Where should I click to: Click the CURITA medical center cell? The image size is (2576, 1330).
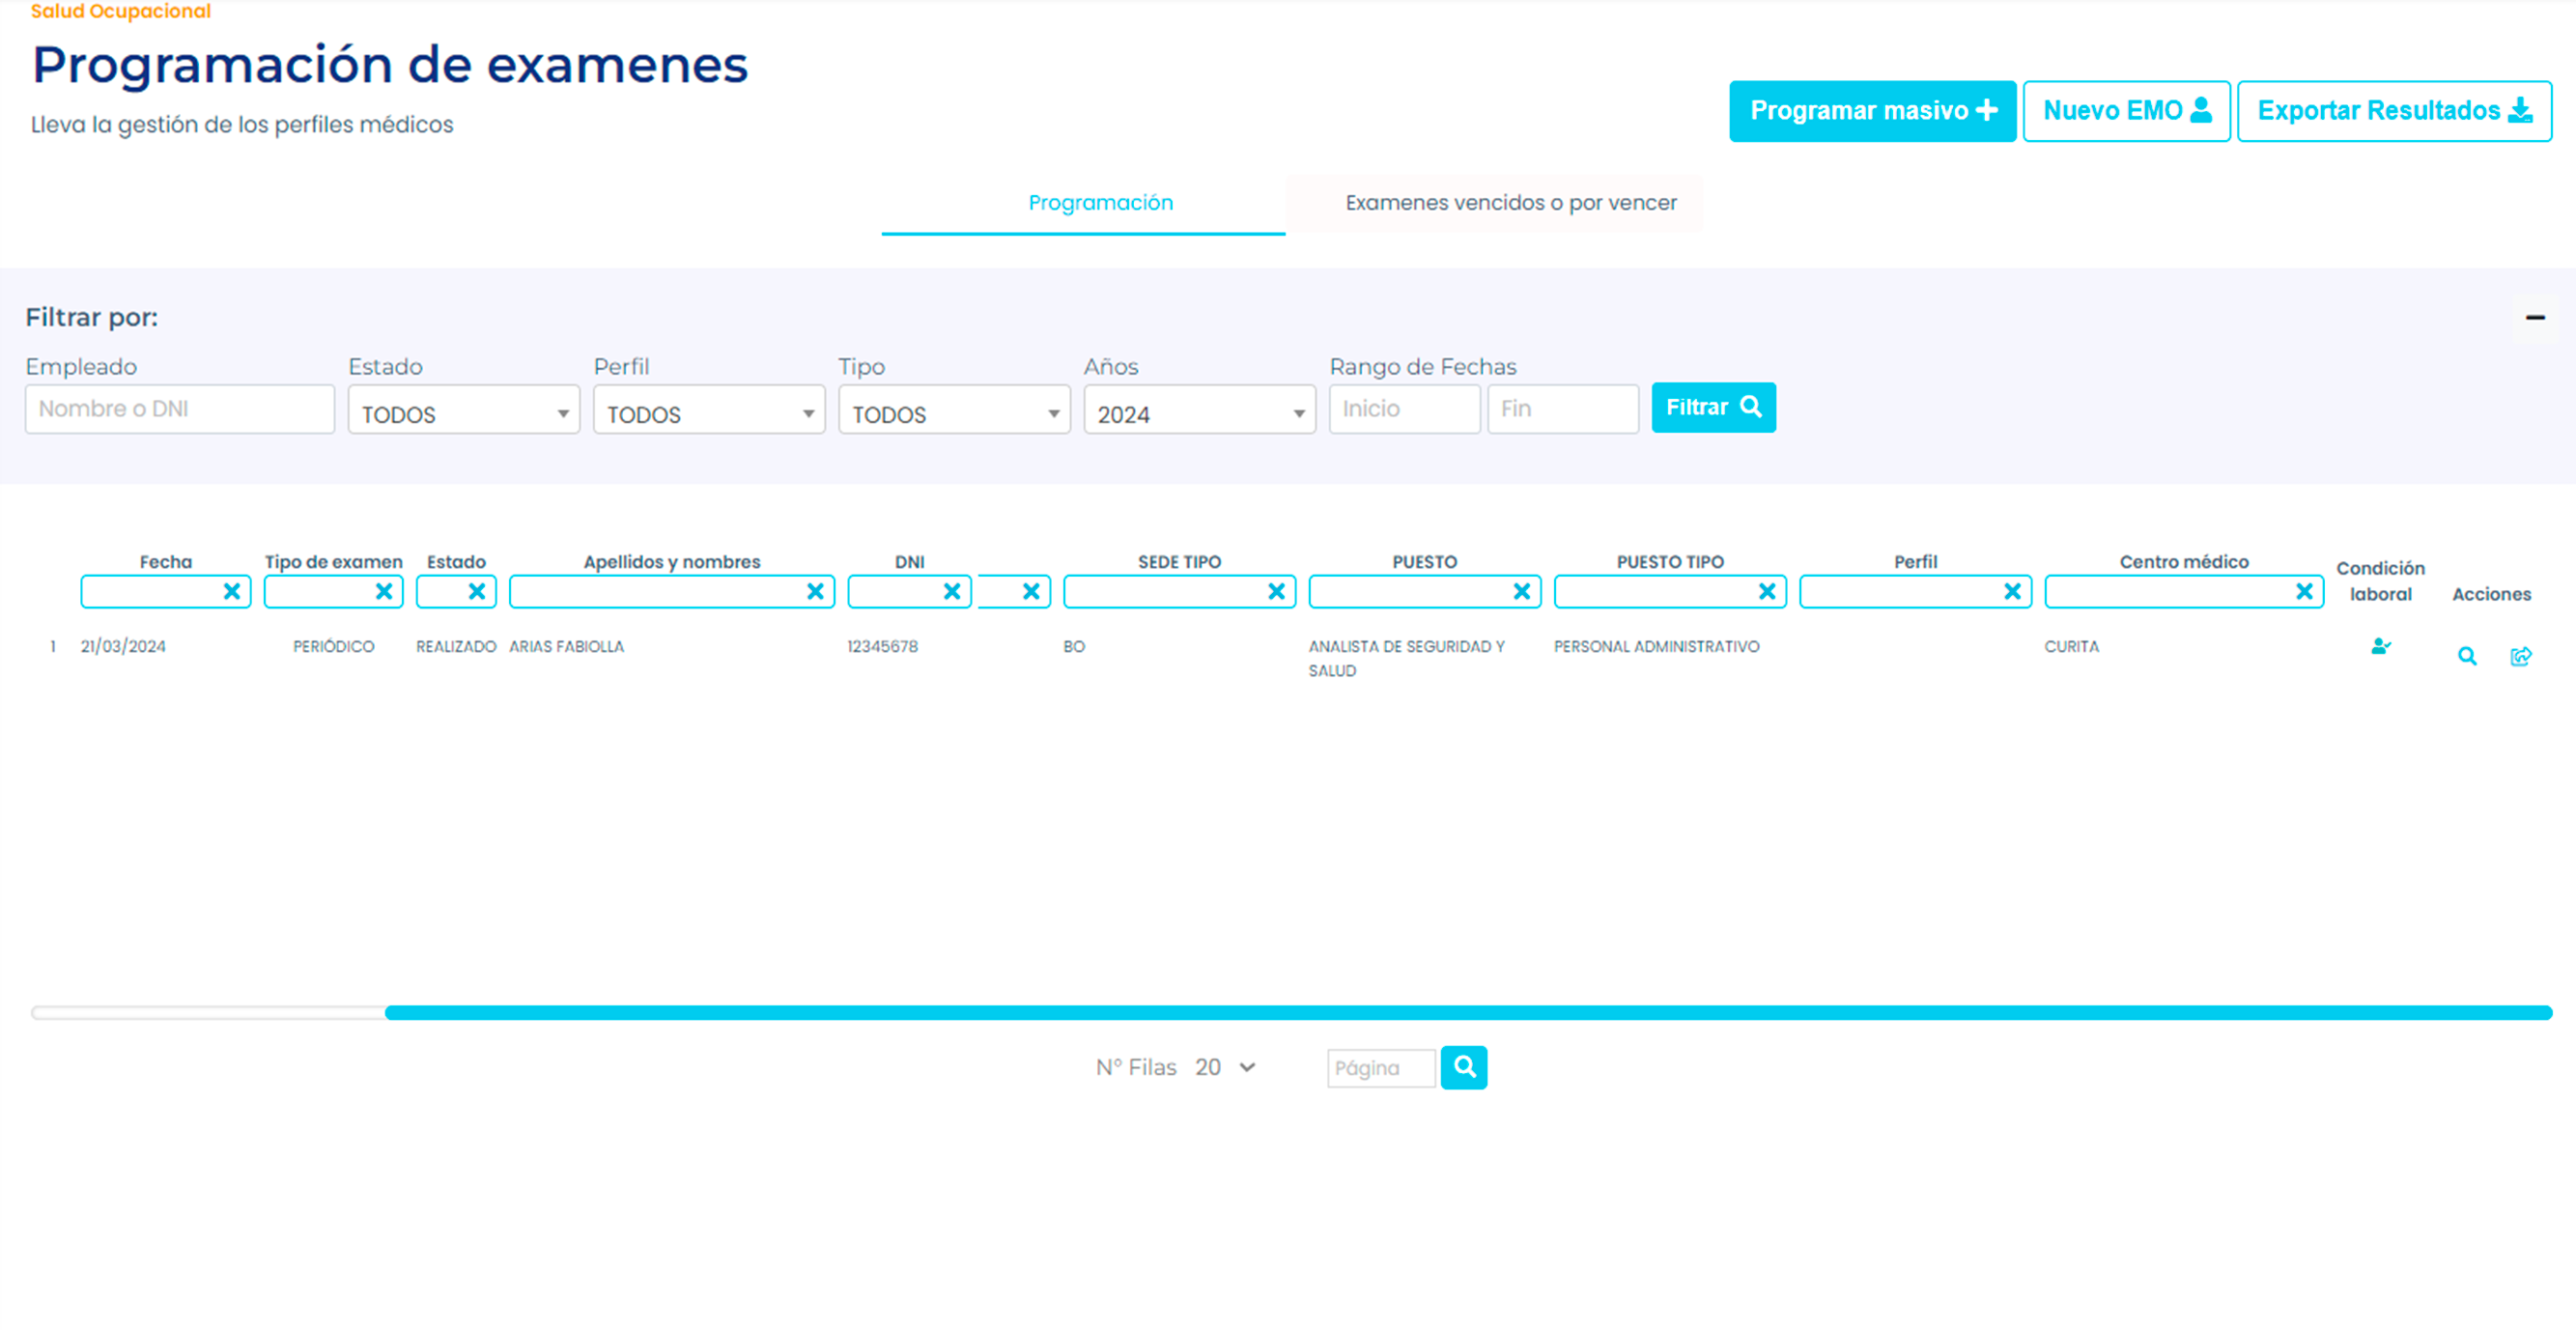[2071, 647]
